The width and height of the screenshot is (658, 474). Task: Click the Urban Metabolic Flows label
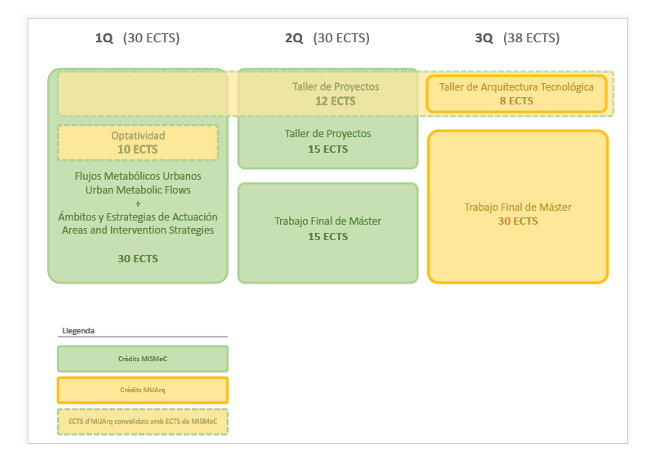138,190
